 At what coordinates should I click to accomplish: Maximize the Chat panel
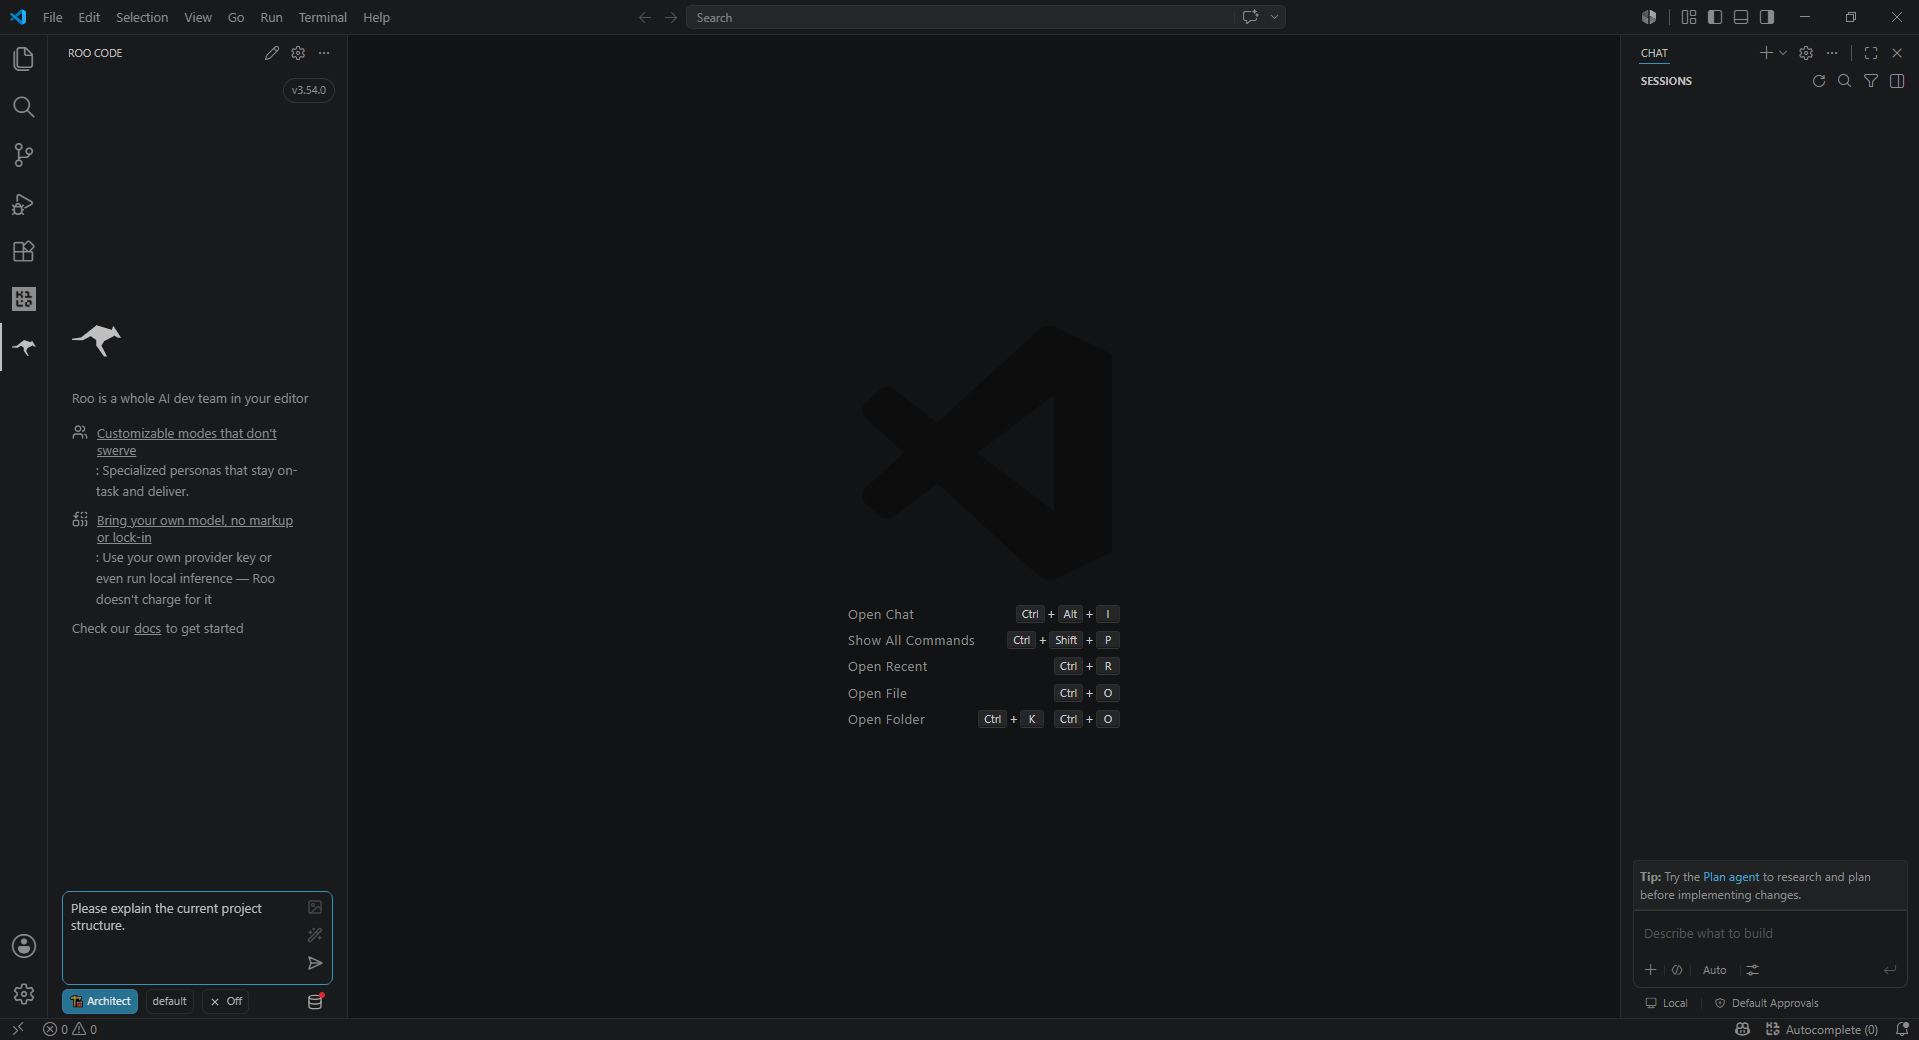[x=1871, y=53]
